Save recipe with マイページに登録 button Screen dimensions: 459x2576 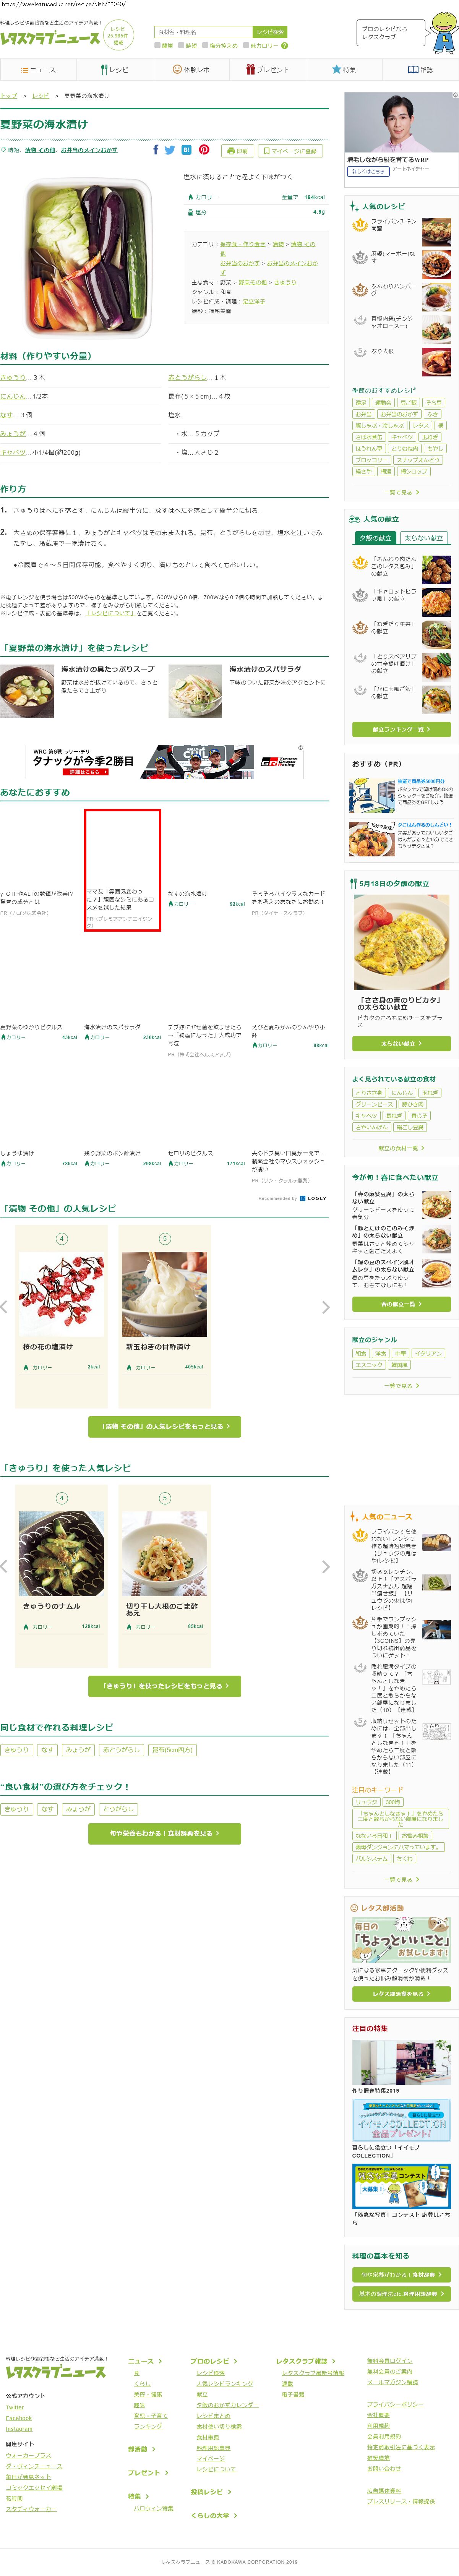coord(291,151)
